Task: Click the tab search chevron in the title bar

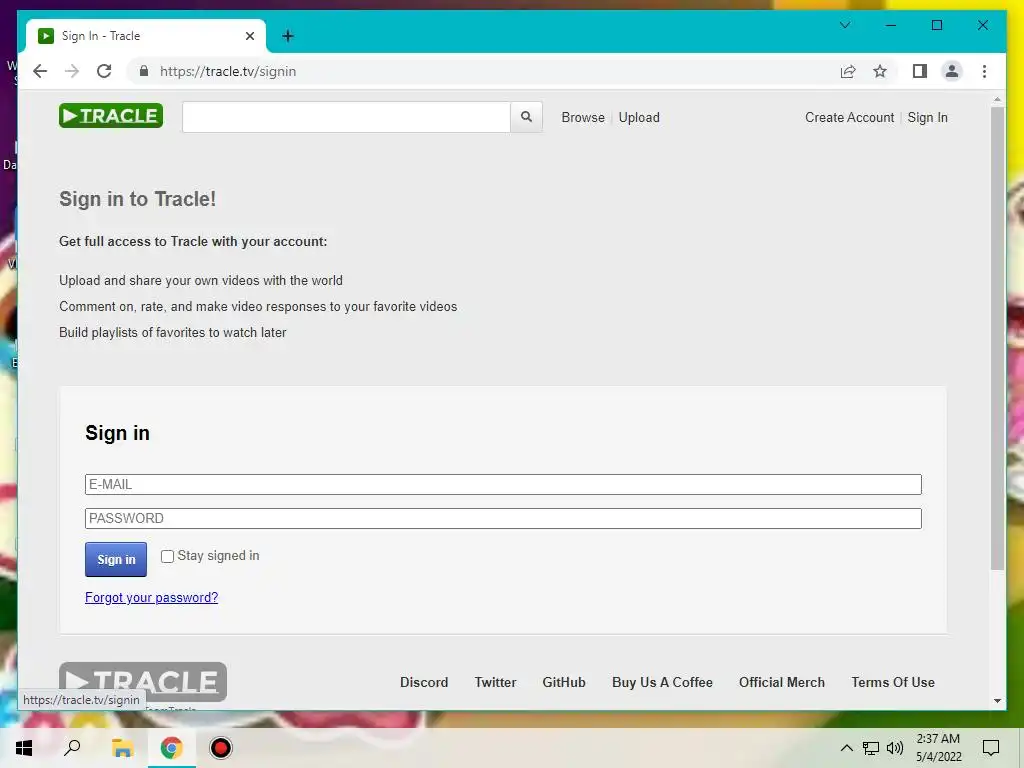Action: click(x=845, y=25)
